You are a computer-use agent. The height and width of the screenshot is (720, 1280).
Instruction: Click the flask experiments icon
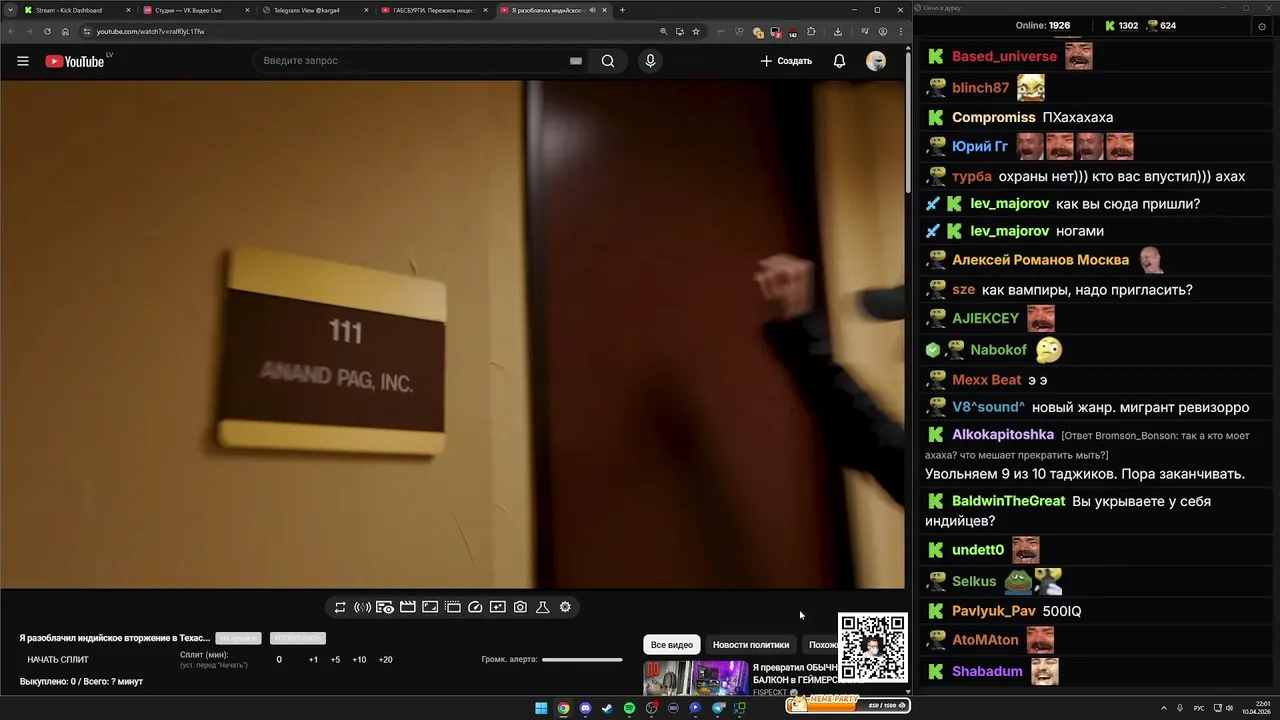point(543,607)
